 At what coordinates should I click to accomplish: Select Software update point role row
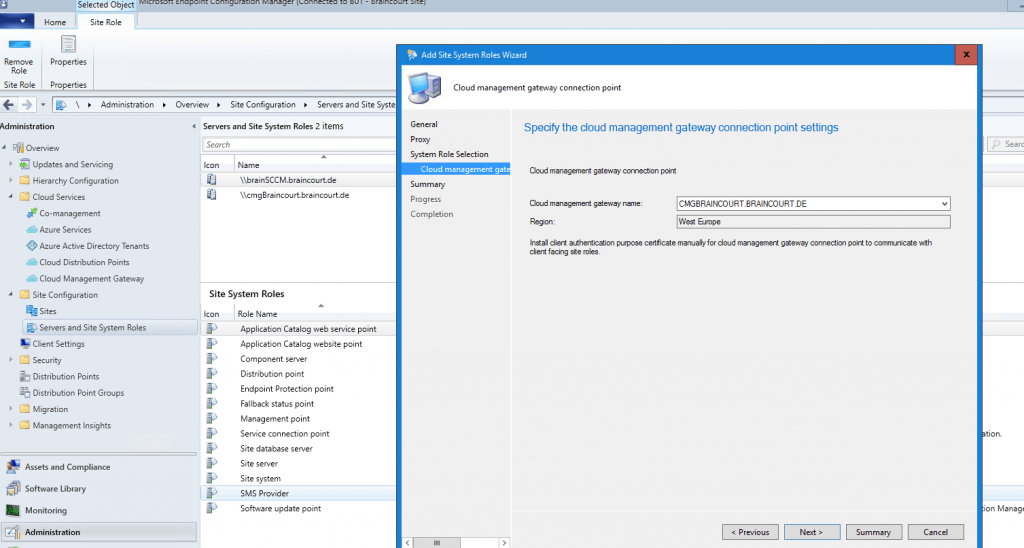pyautogui.click(x=298, y=508)
